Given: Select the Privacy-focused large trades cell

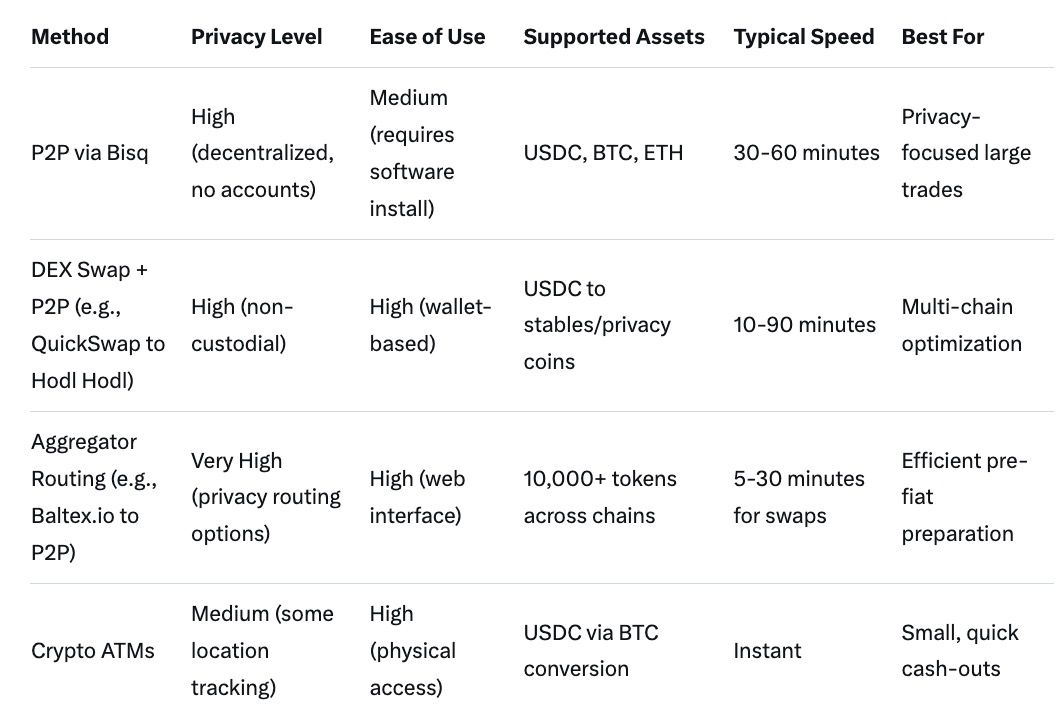Looking at the screenshot, I should [965, 153].
